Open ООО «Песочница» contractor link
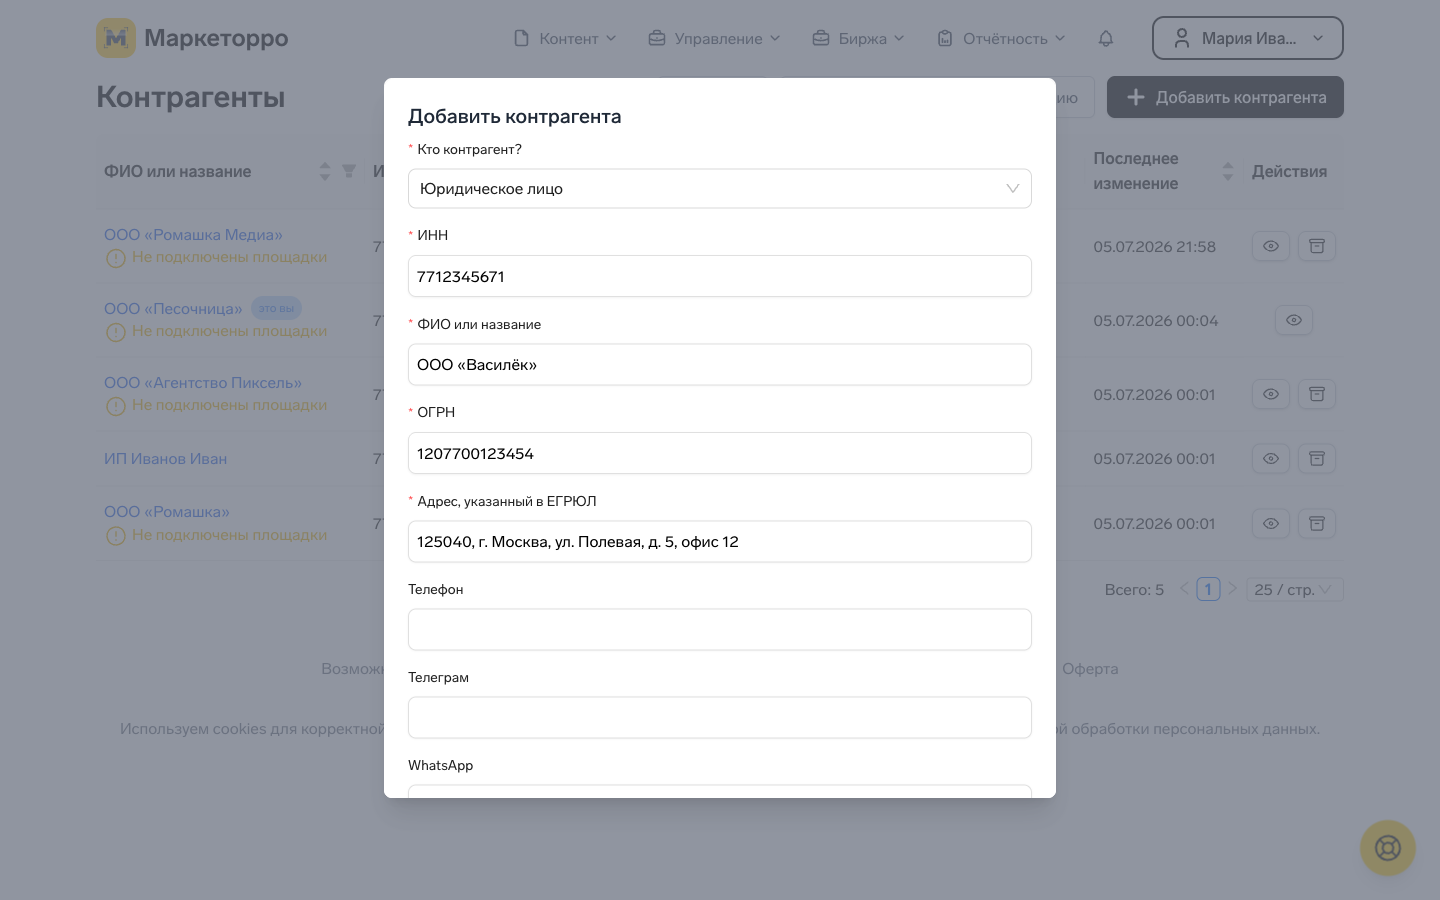 coord(173,309)
